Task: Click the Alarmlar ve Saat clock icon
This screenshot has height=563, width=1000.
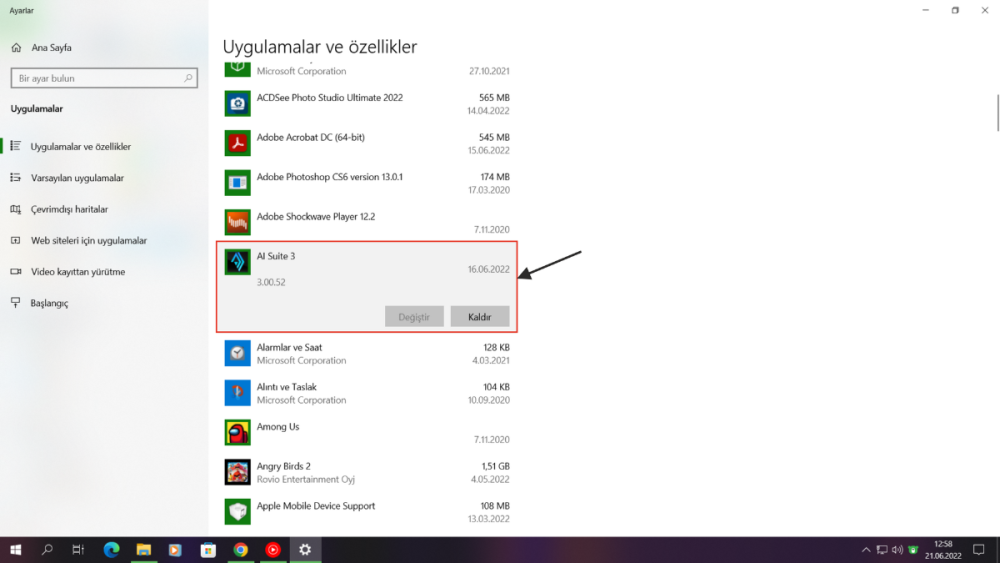Action: pos(237,353)
